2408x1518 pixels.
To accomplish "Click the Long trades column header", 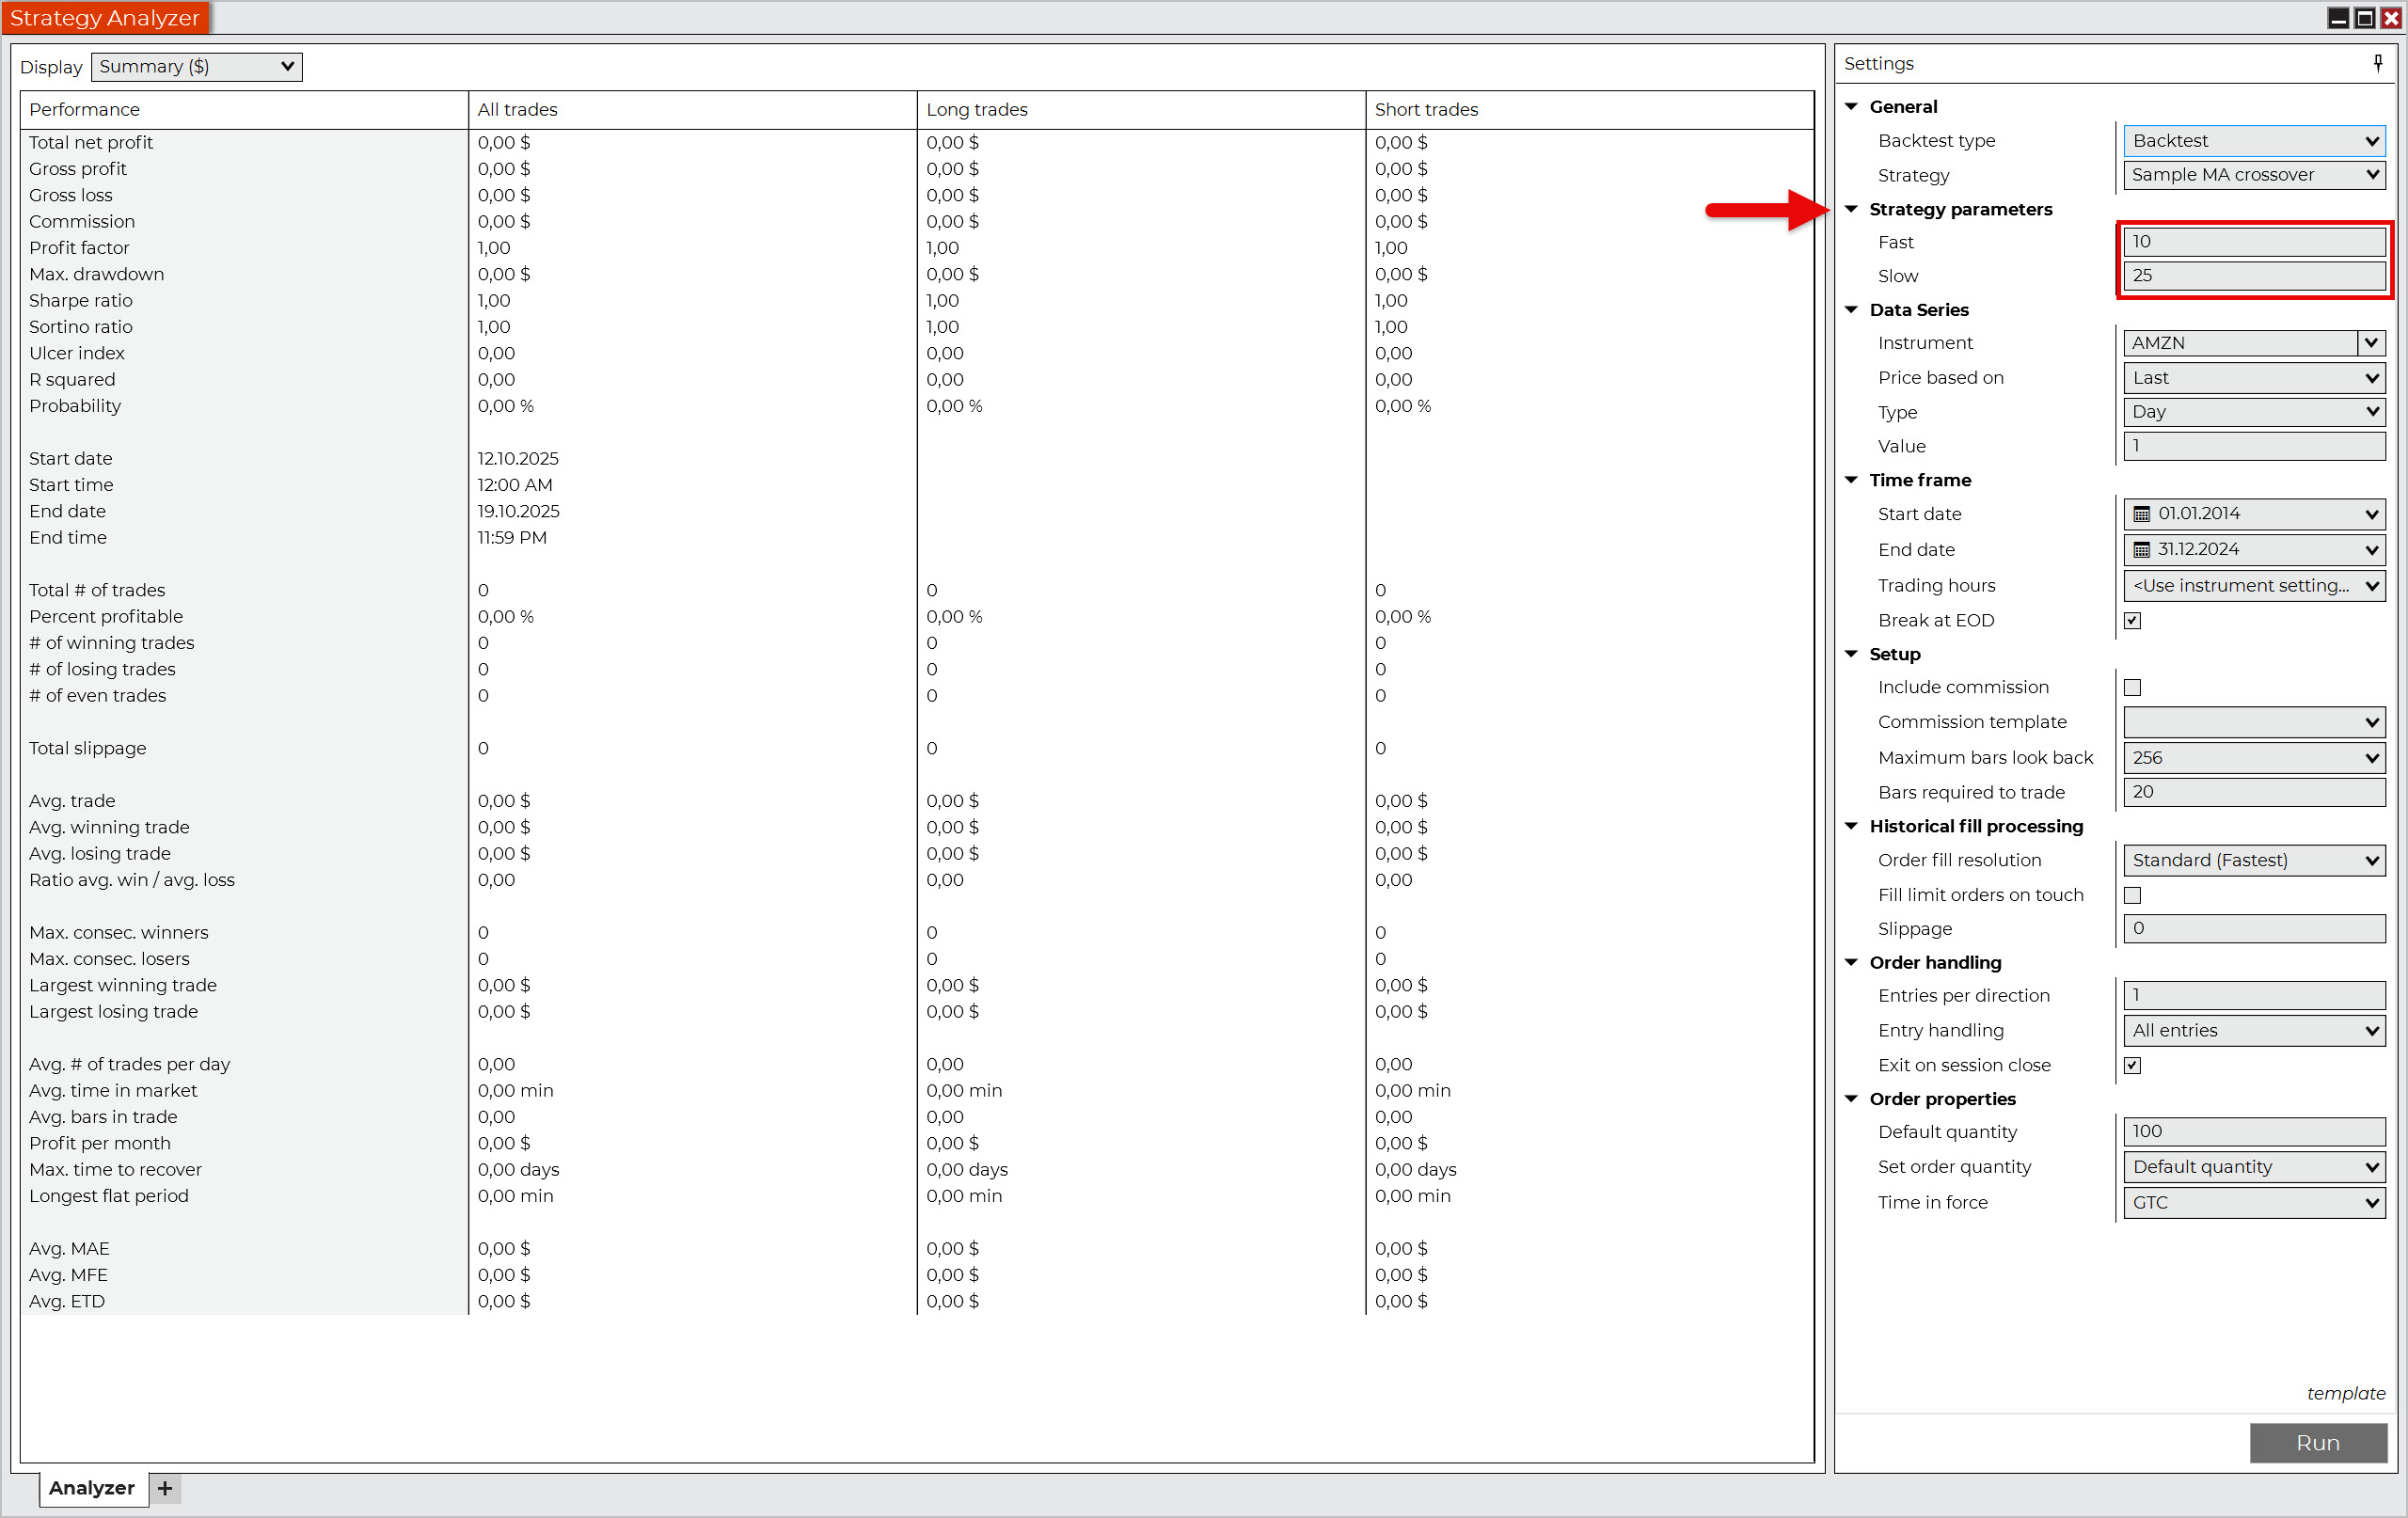I will pyautogui.click(x=976, y=110).
